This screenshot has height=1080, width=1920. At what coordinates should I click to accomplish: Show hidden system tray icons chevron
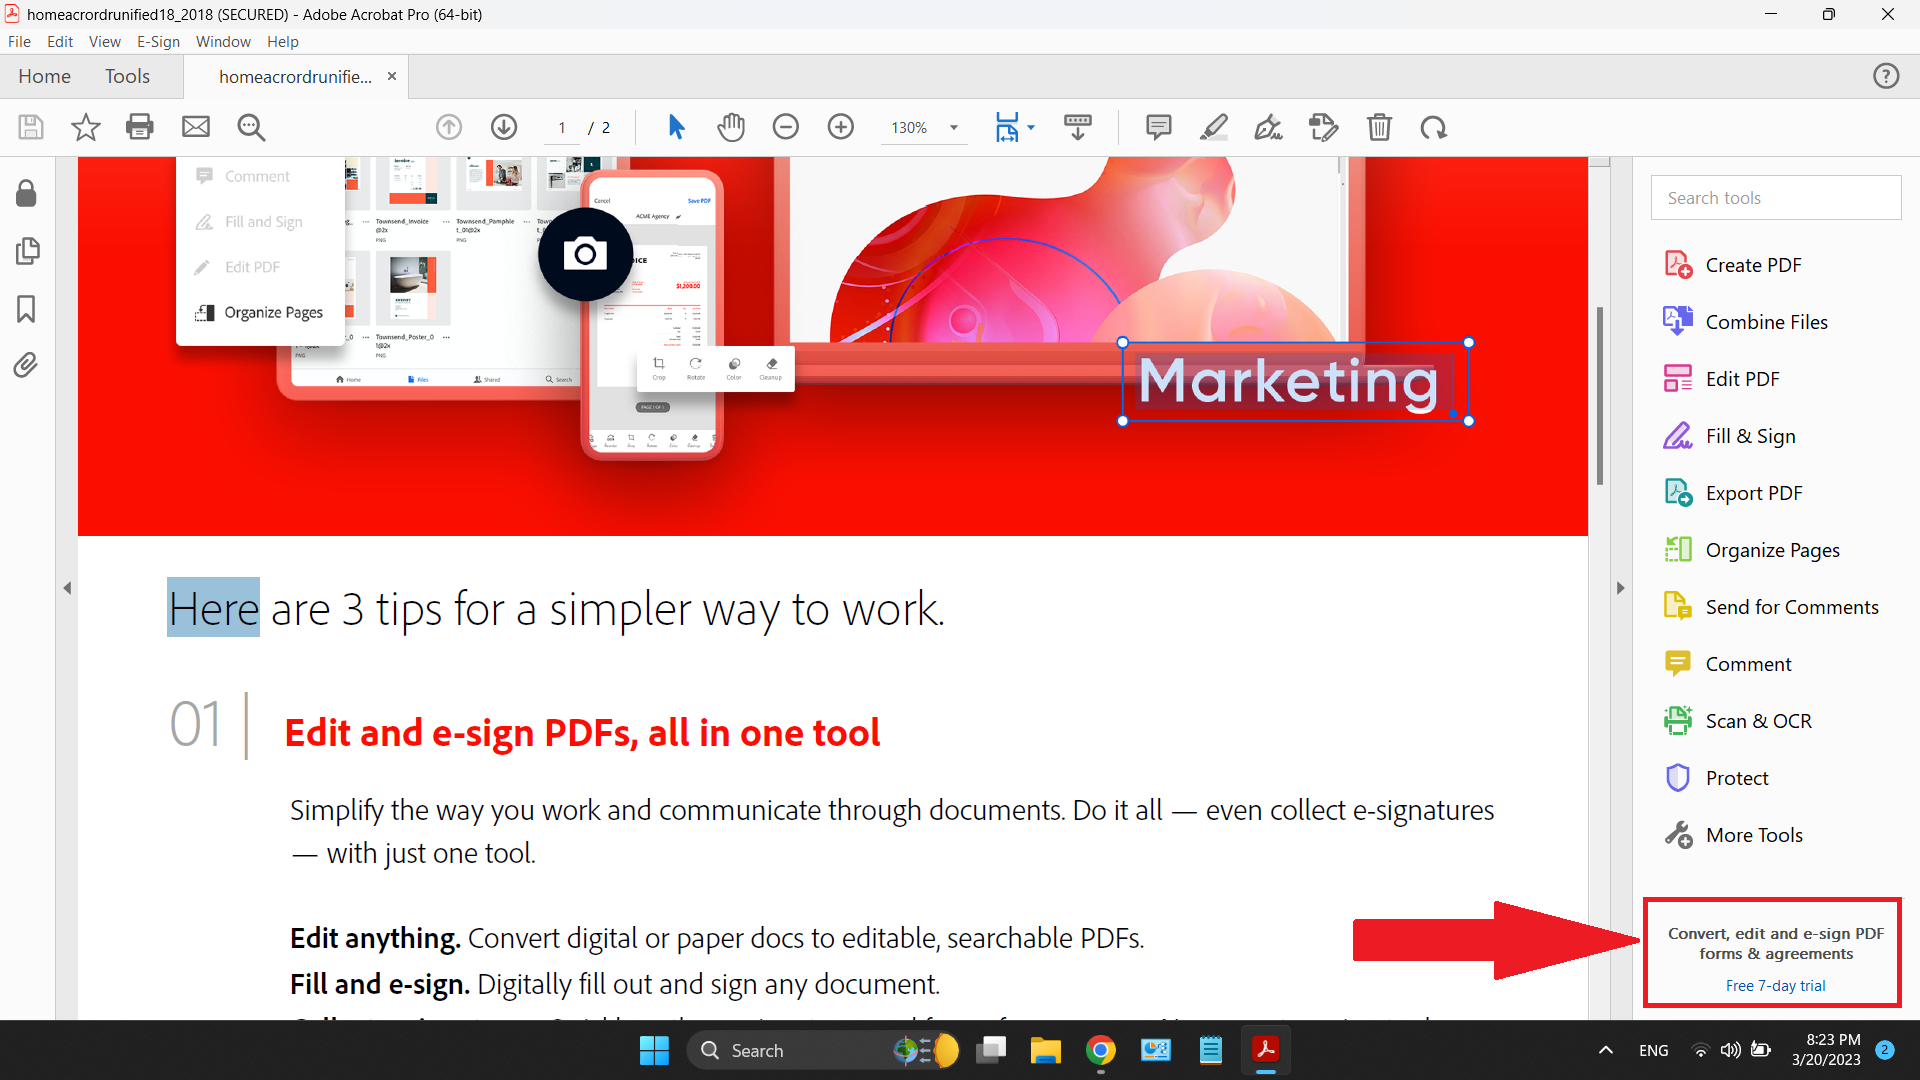point(1605,1050)
